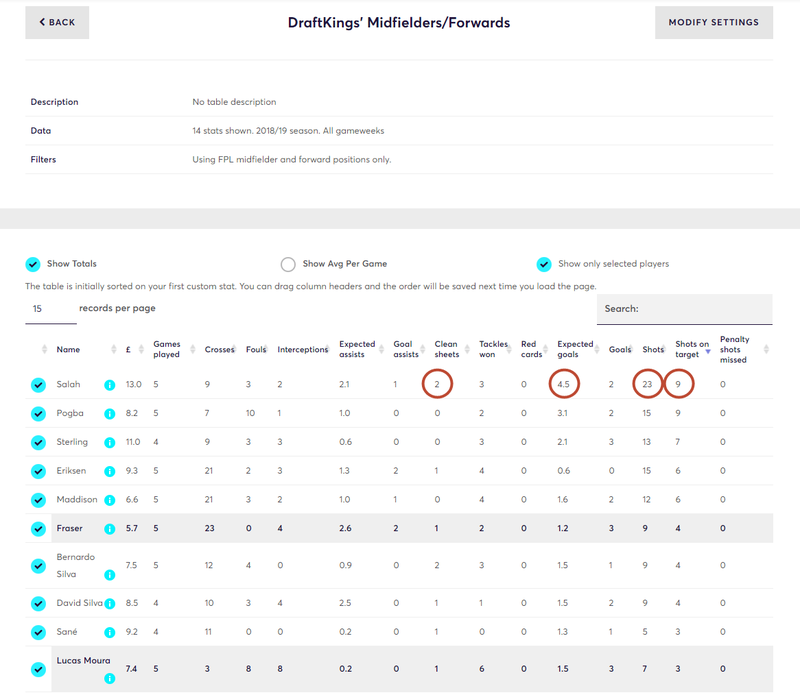The image size is (800, 695).
Task: Select the player name Sterling
Action: pos(72,442)
